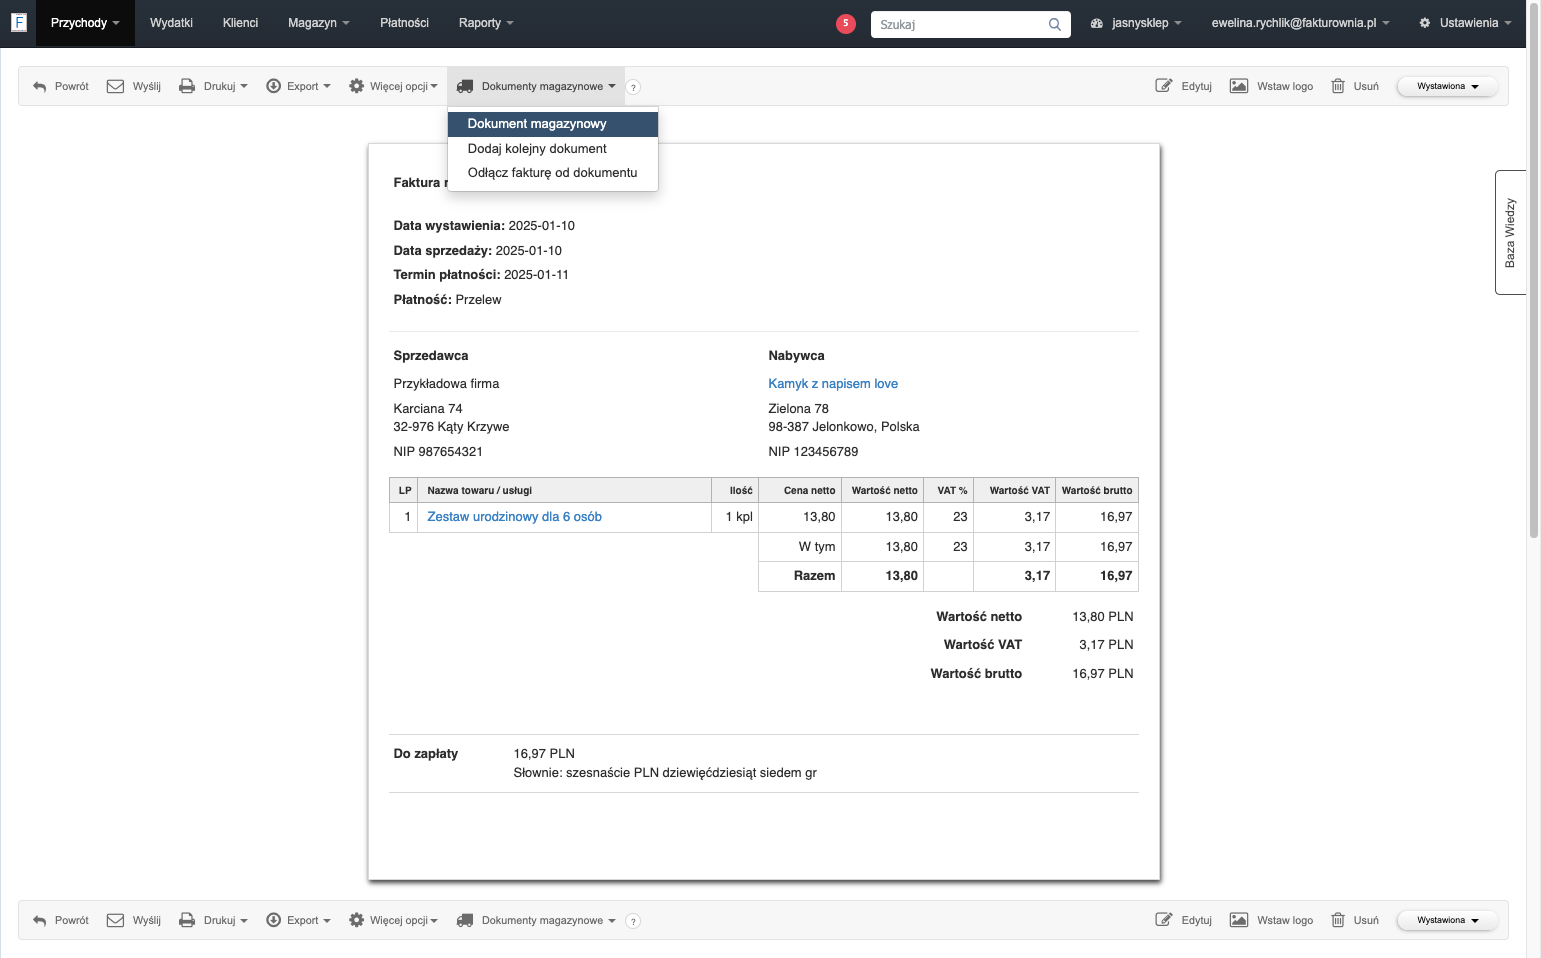Open the top Drukuj dropdown
This screenshot has width=1541, height=958.
click(x=213, y=86)
